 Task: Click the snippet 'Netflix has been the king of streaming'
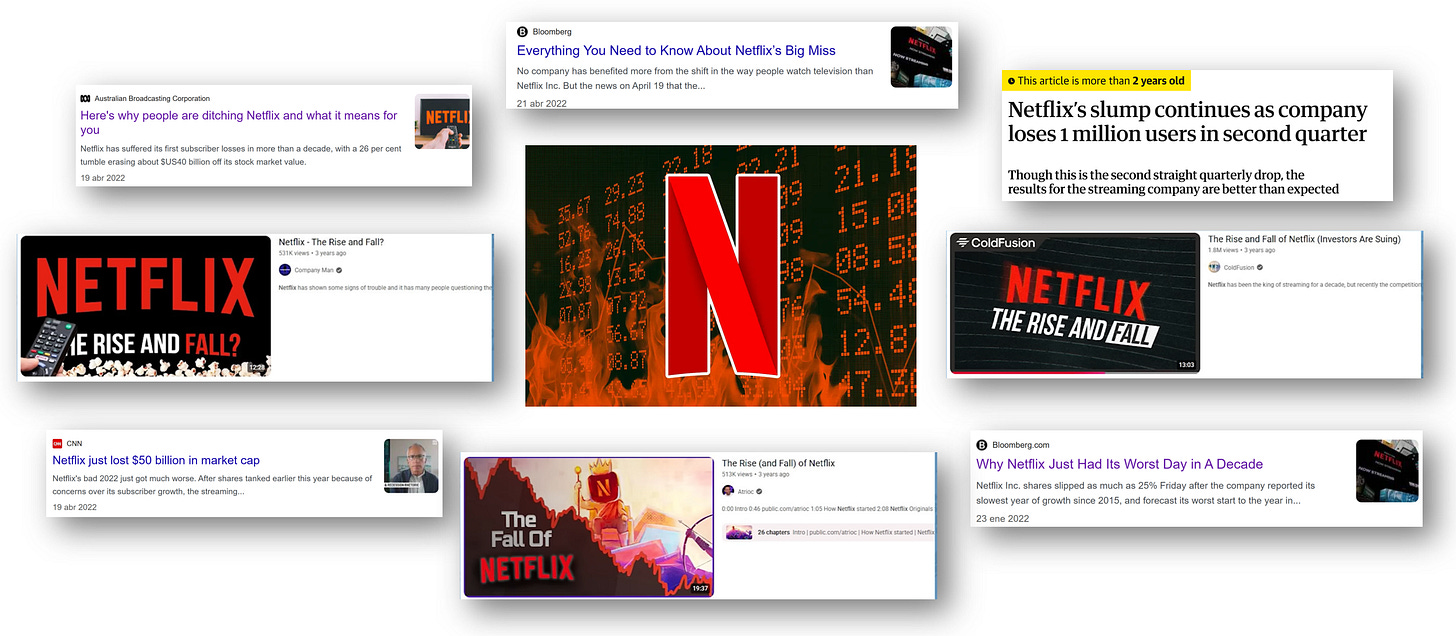coord(1314,285)
